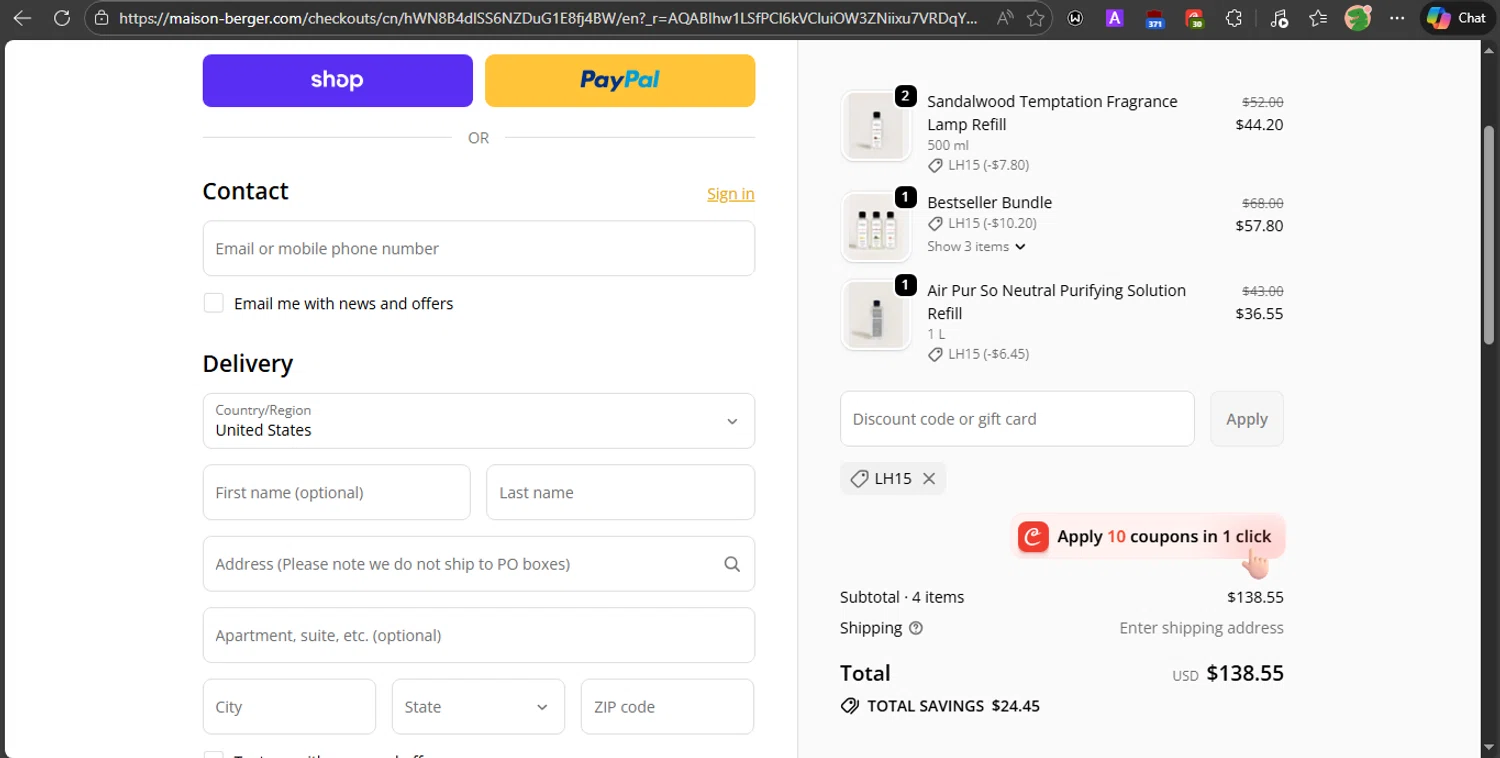Click 'Apply 10 coupons in 1 click' banner

(1147, 537)
